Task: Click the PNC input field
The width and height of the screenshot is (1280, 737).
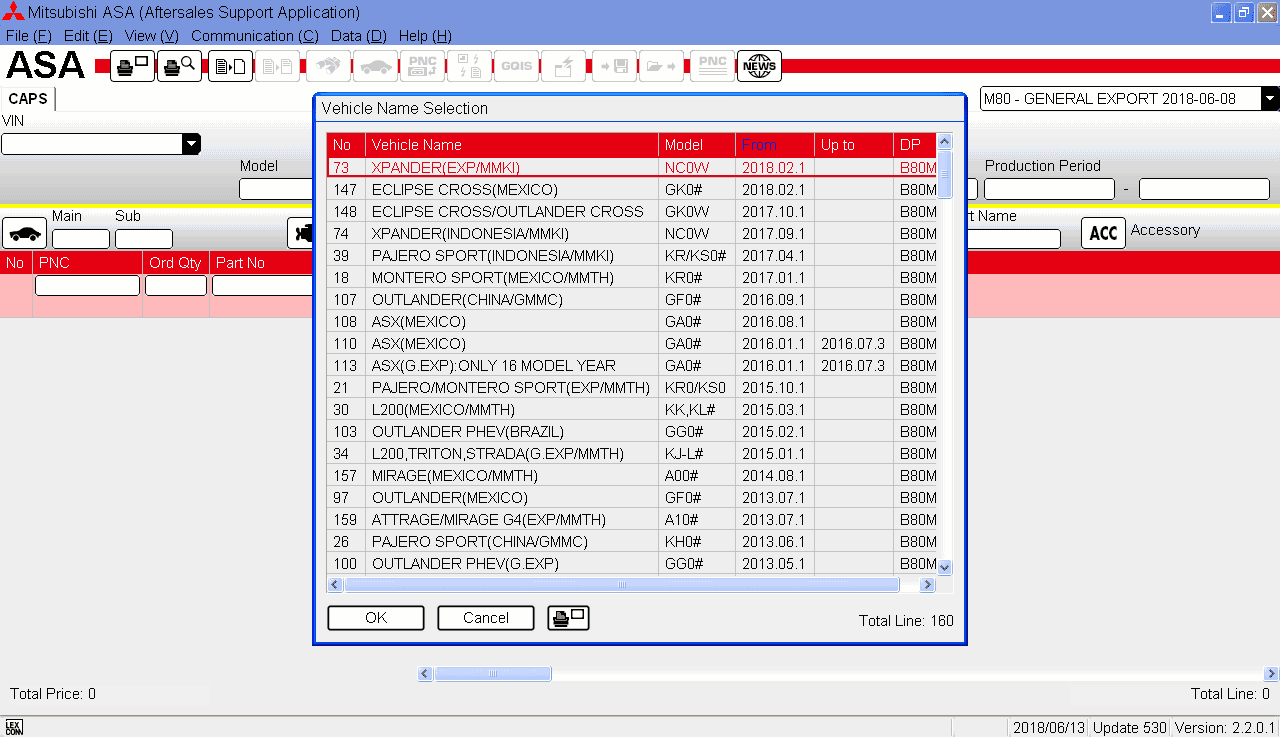Action: [87, 286]
